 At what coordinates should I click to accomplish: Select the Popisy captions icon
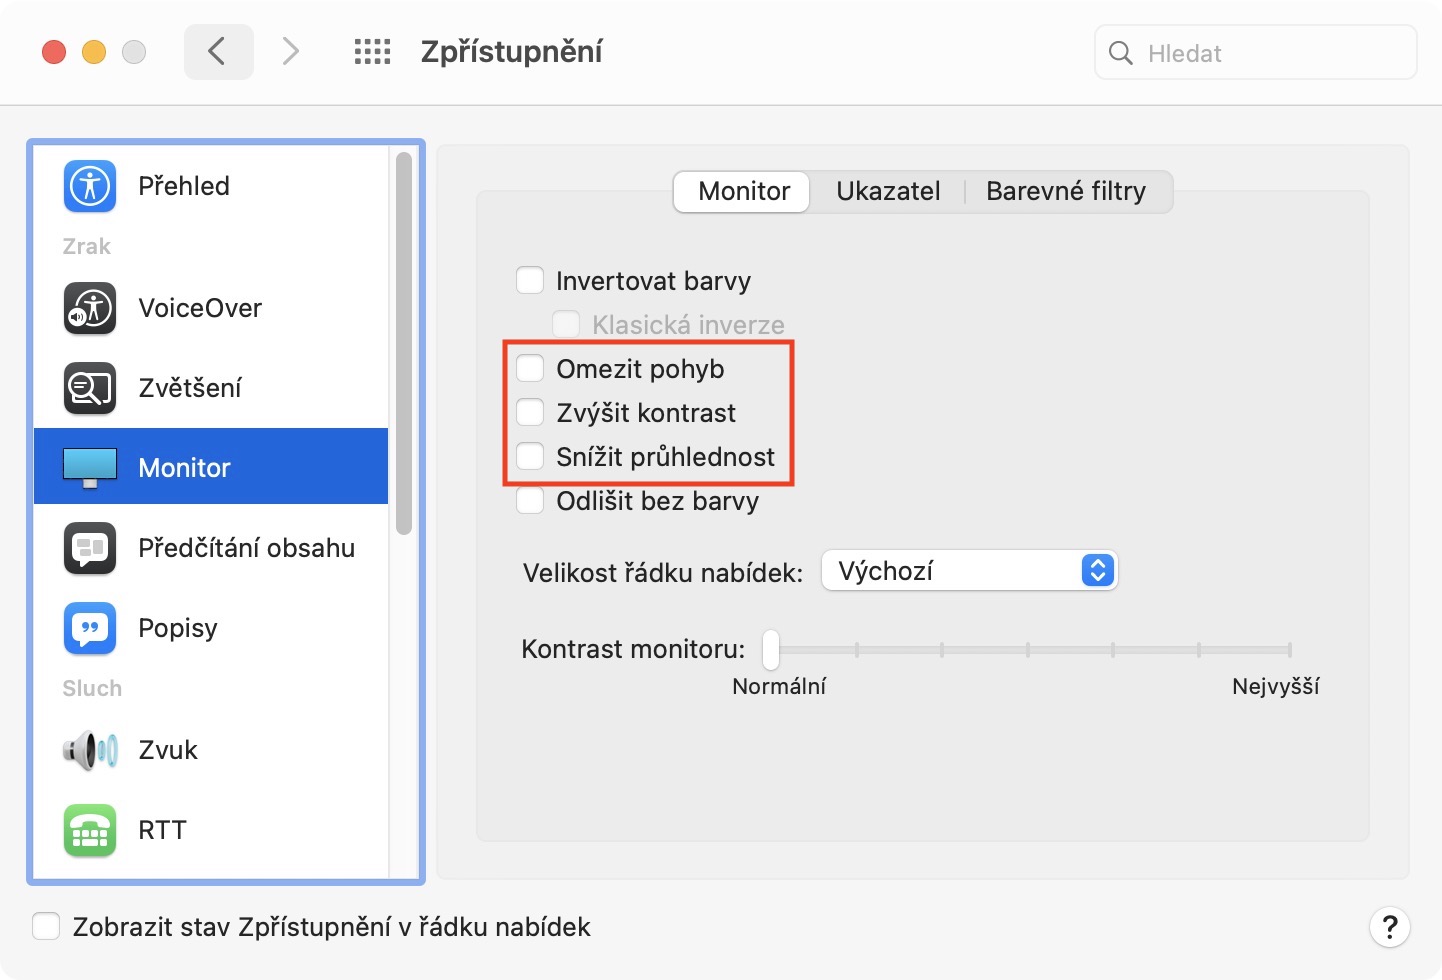click(90, 628)
